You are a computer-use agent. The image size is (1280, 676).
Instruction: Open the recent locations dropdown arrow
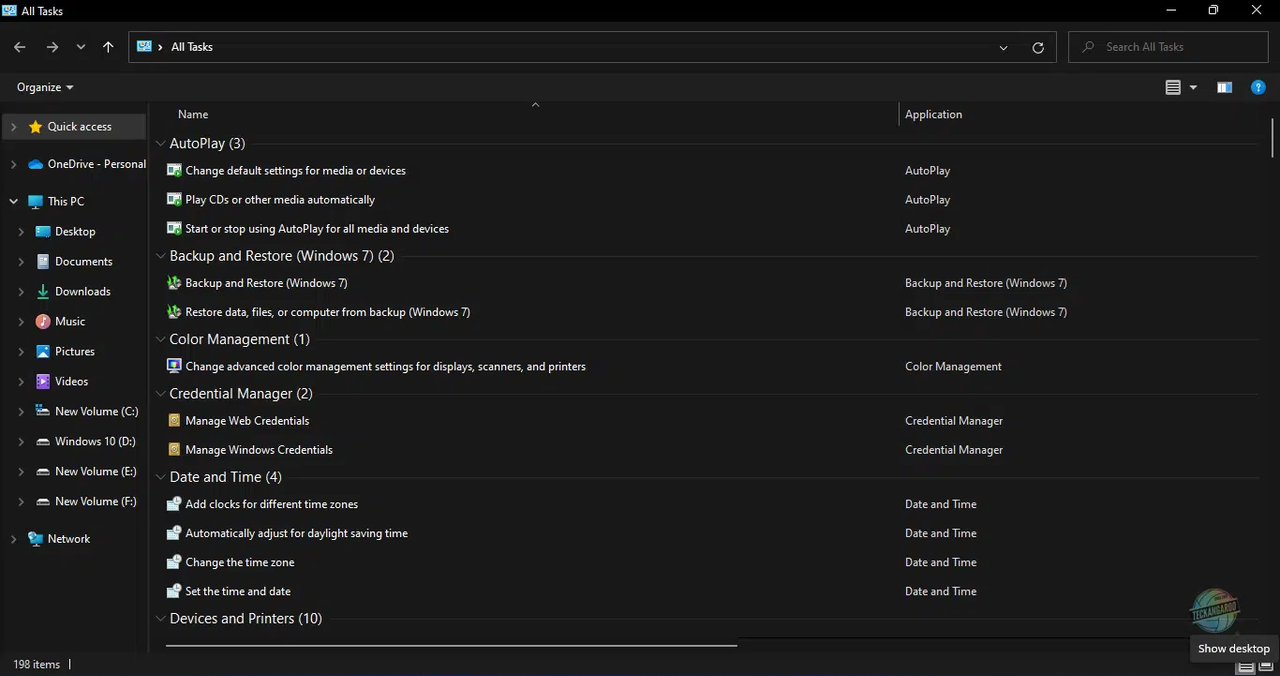coord(81,47)
